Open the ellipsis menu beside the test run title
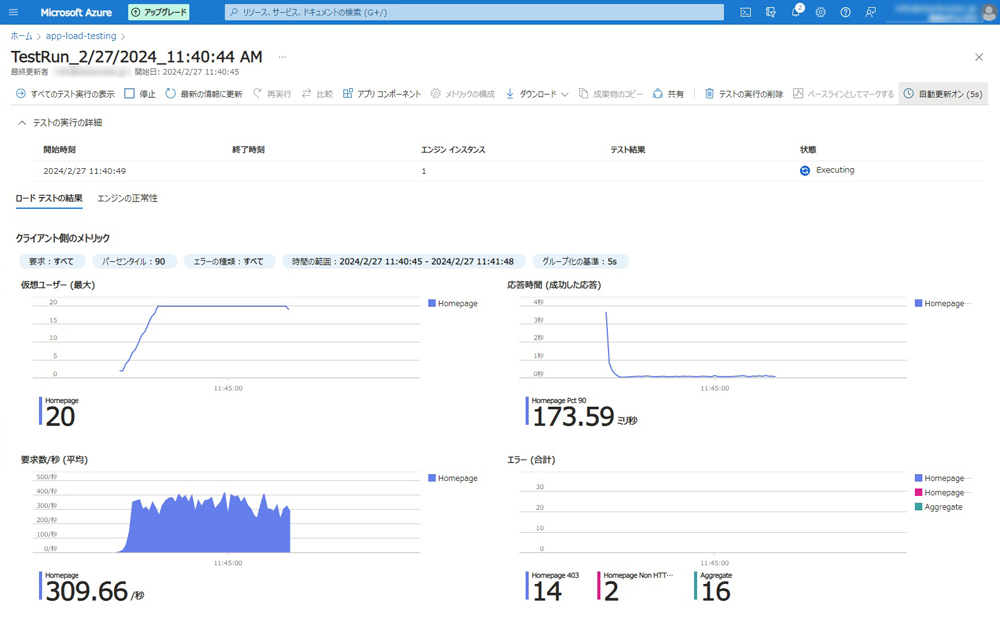The image size is (1000, 618). [282, 57]
